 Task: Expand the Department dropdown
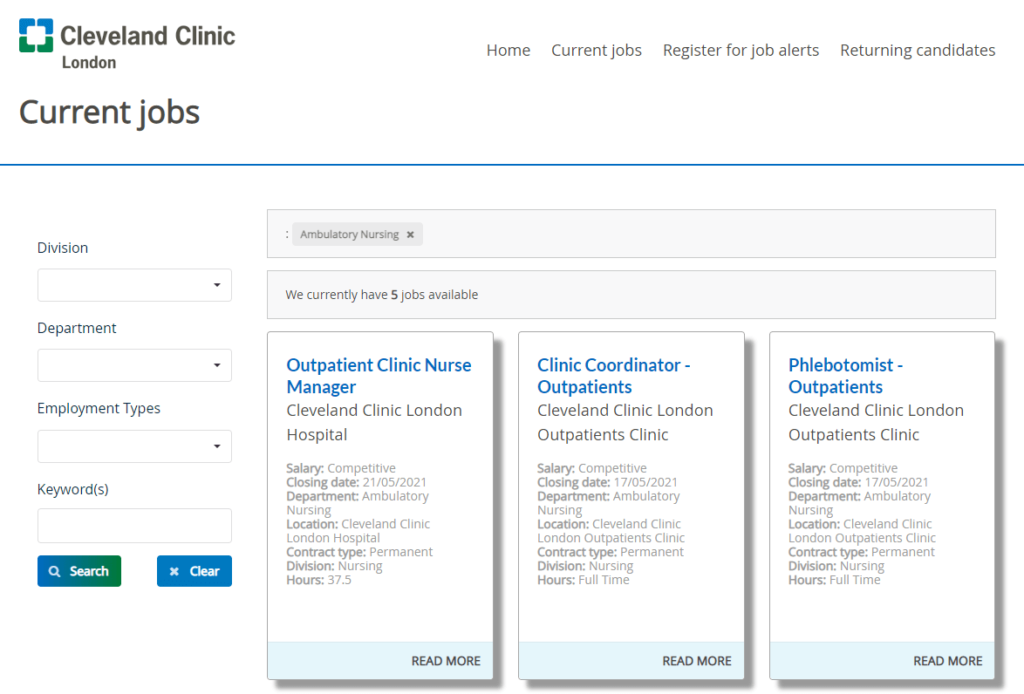click(135, 366)
